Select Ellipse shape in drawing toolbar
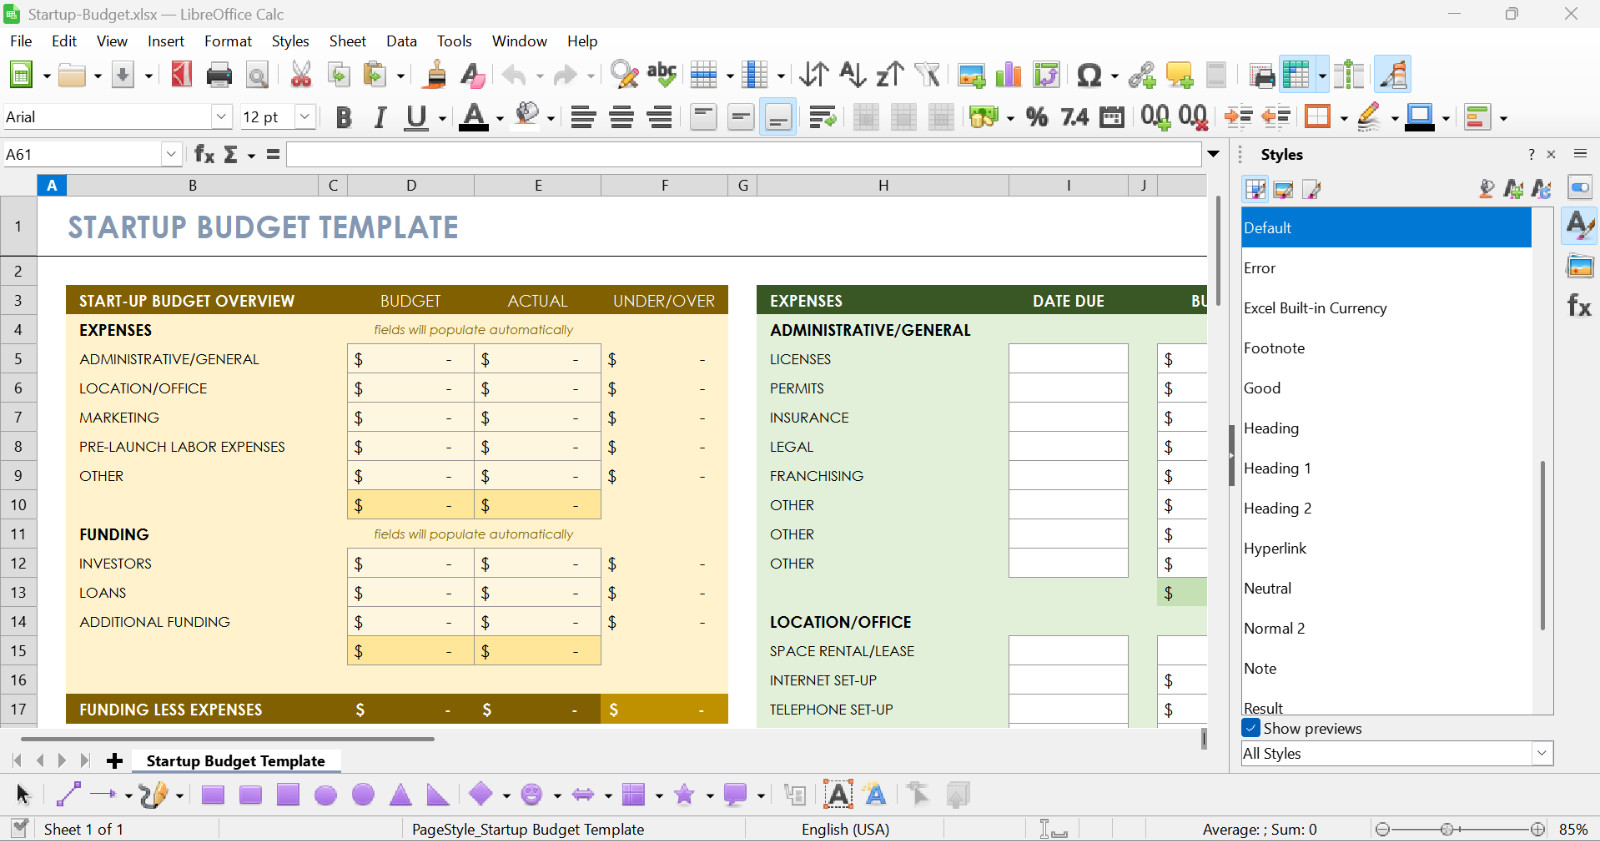 point(326,795)
